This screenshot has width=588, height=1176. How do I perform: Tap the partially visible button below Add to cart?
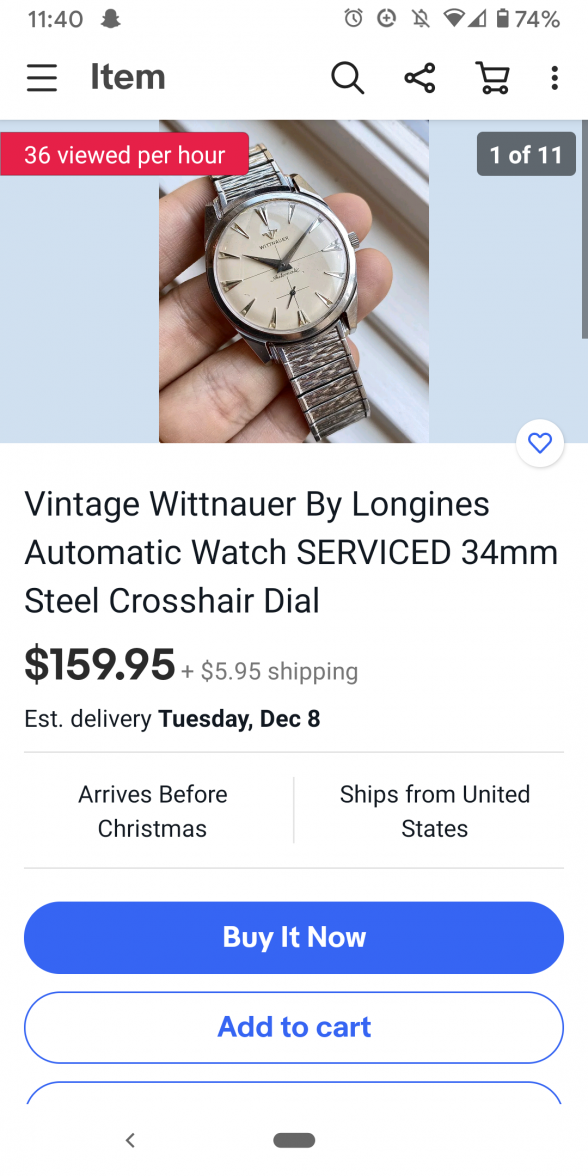[x=294, y=1092]
